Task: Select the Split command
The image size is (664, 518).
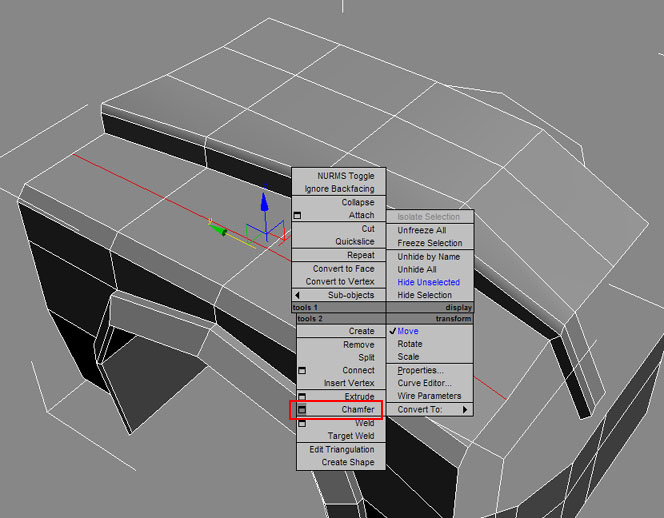Action: [x=366, y=357]
